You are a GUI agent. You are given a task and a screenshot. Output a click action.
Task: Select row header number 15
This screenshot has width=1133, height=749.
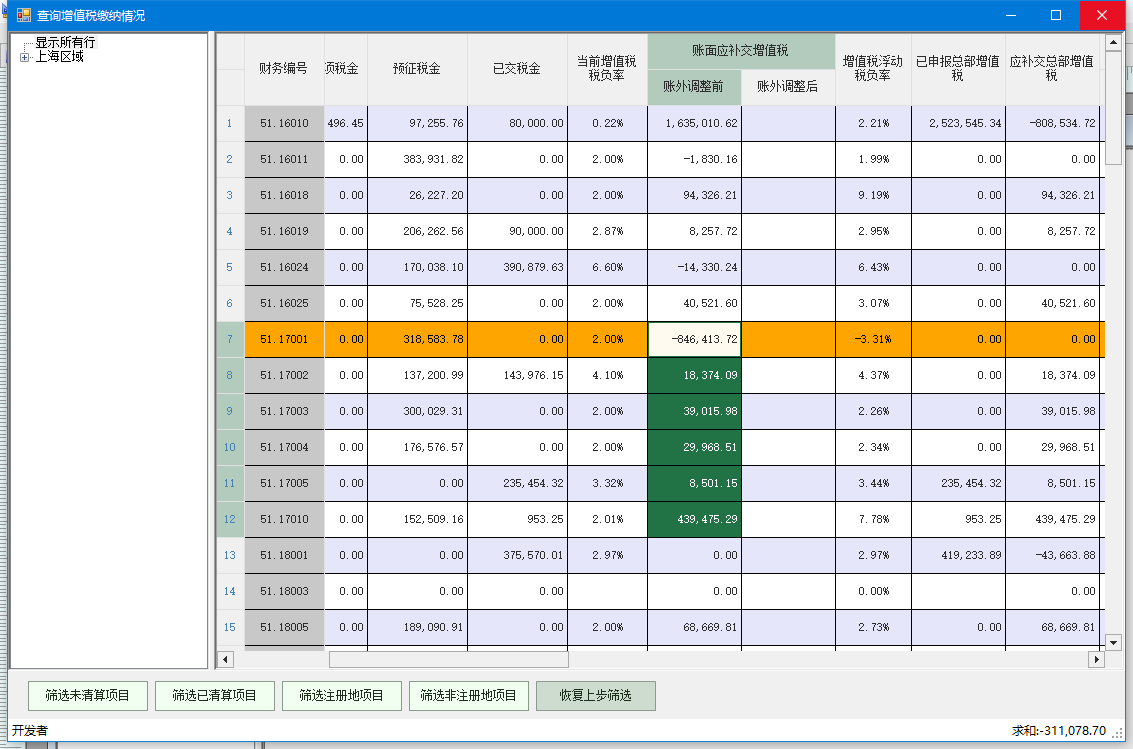click(x=230, y=627)
